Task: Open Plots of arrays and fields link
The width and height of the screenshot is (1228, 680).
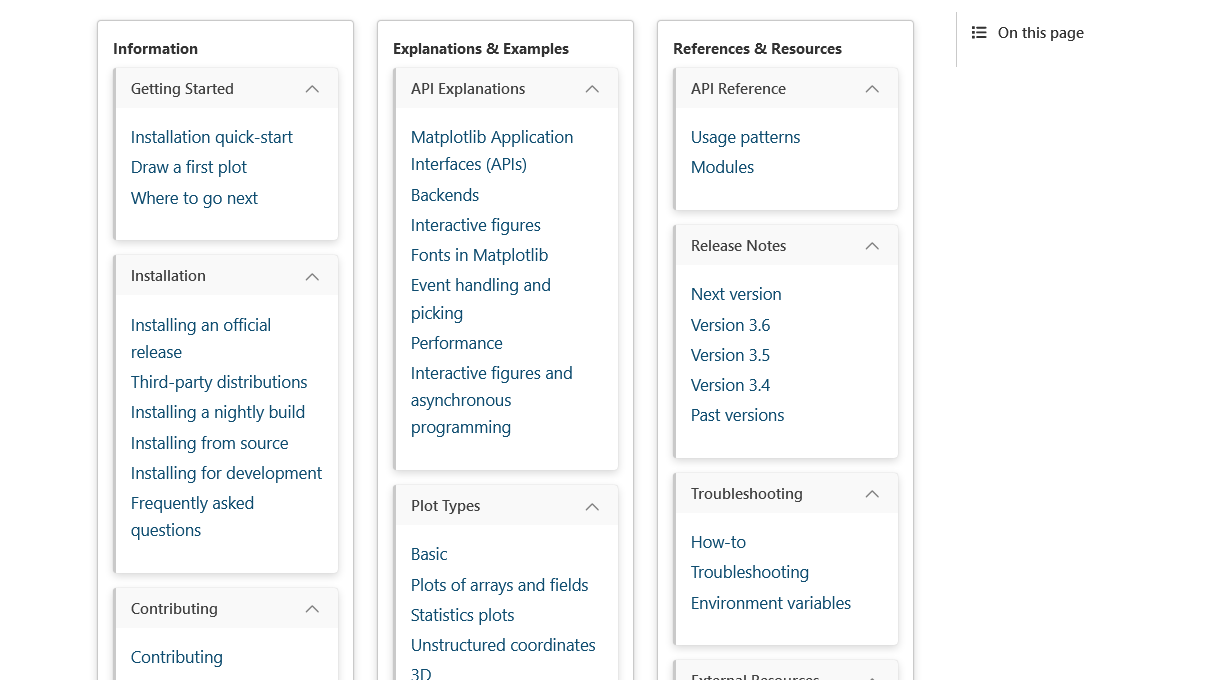Action: pyautogui.click(x=500, y=585)
